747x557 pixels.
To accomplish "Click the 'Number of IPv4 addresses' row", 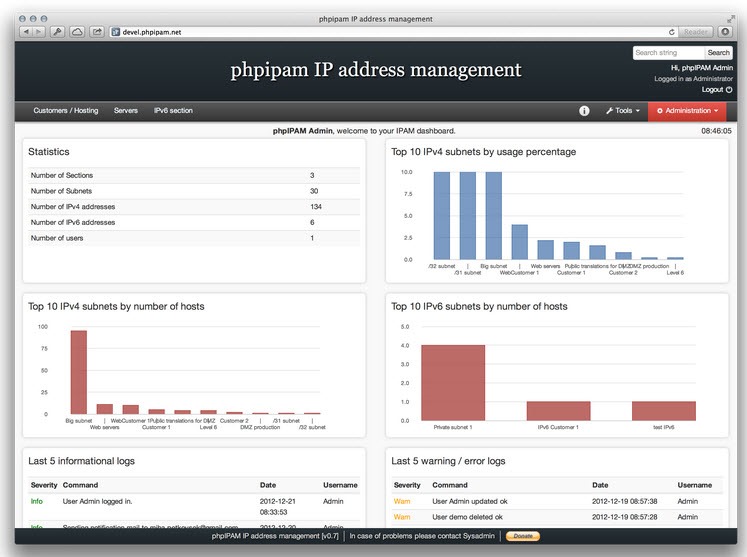I will [194, 207].
